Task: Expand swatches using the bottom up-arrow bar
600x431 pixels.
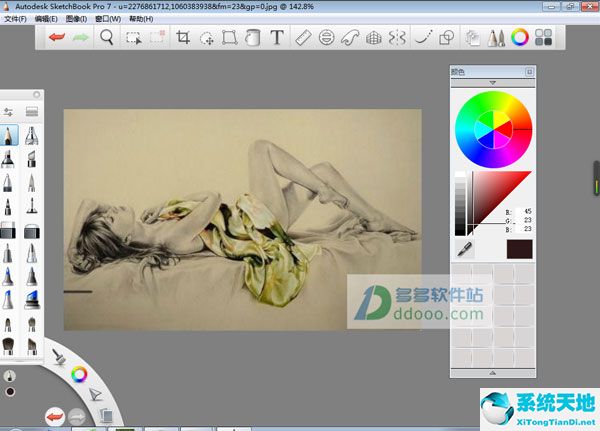Action: 493,373
